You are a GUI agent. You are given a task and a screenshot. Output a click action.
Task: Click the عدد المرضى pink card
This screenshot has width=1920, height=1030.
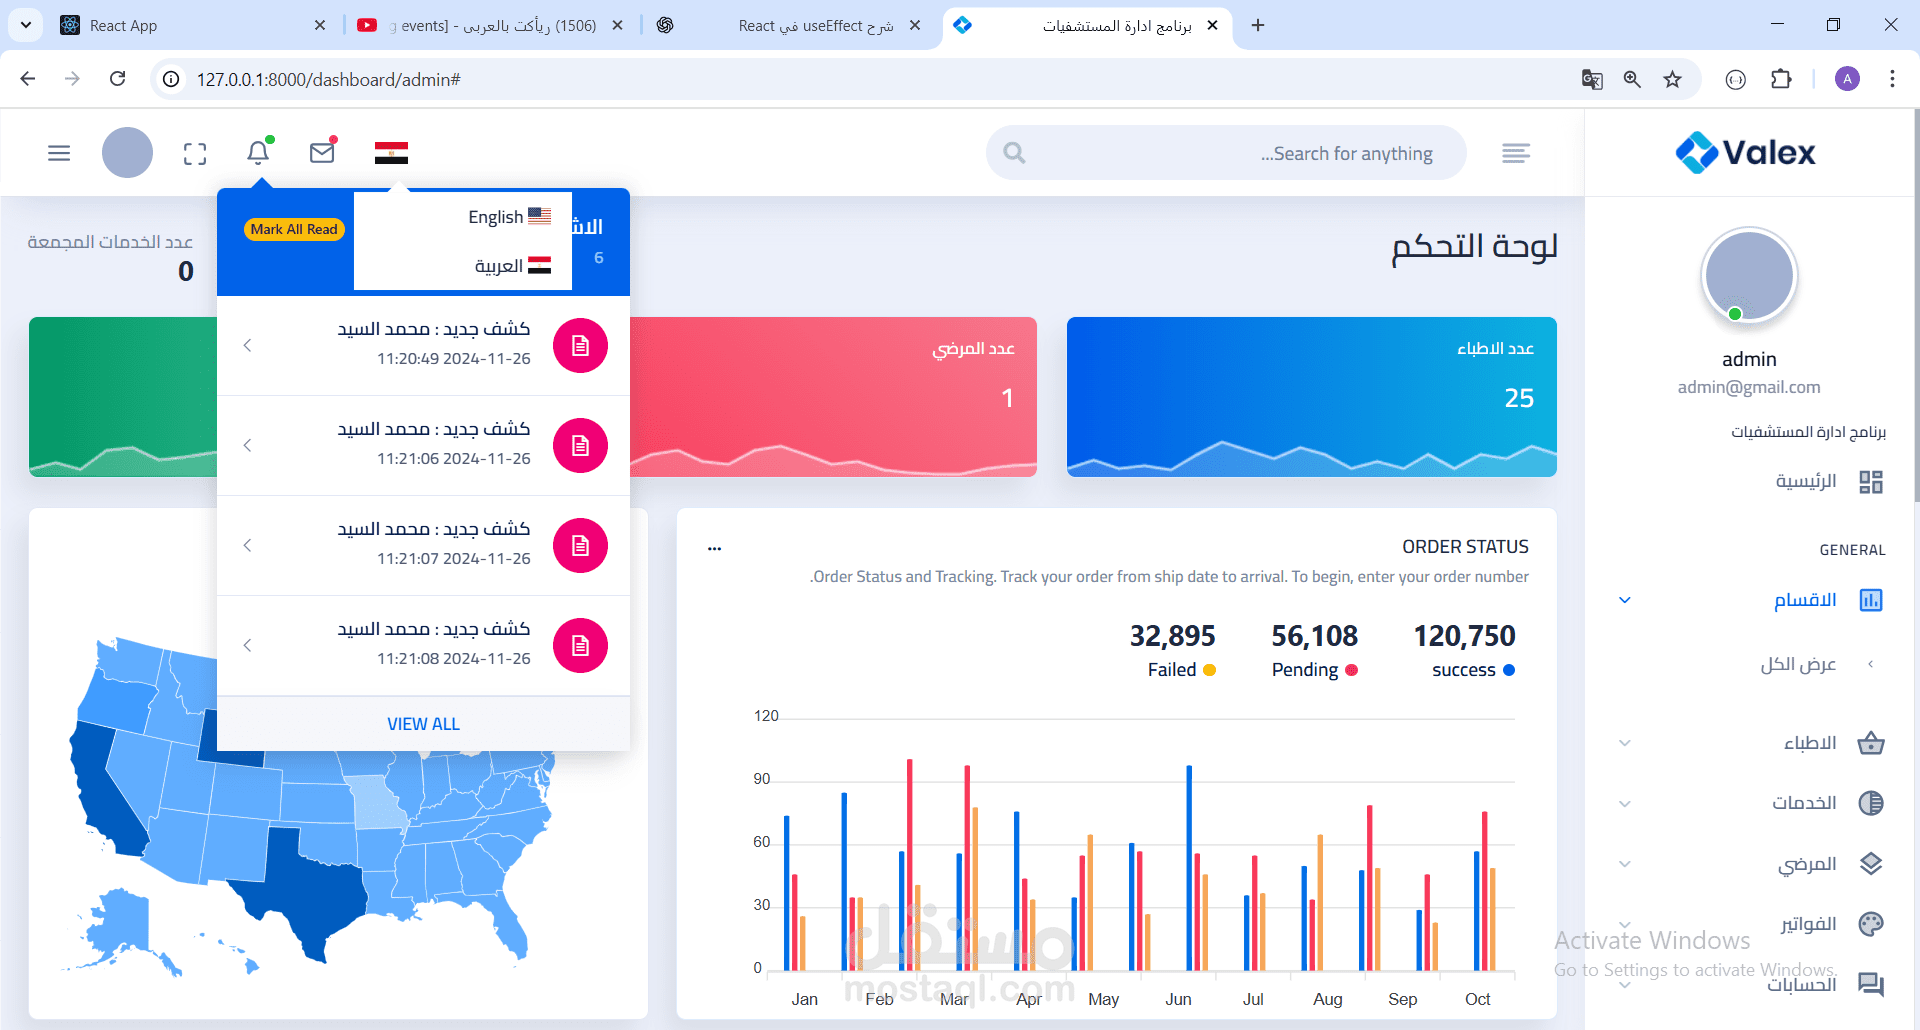pos(833,397)
